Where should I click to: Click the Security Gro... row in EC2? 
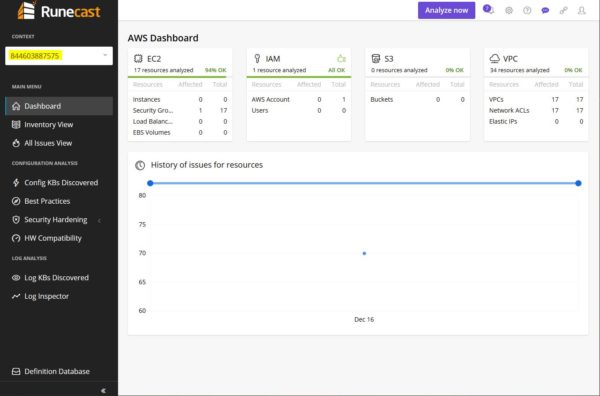click(180, 110)
